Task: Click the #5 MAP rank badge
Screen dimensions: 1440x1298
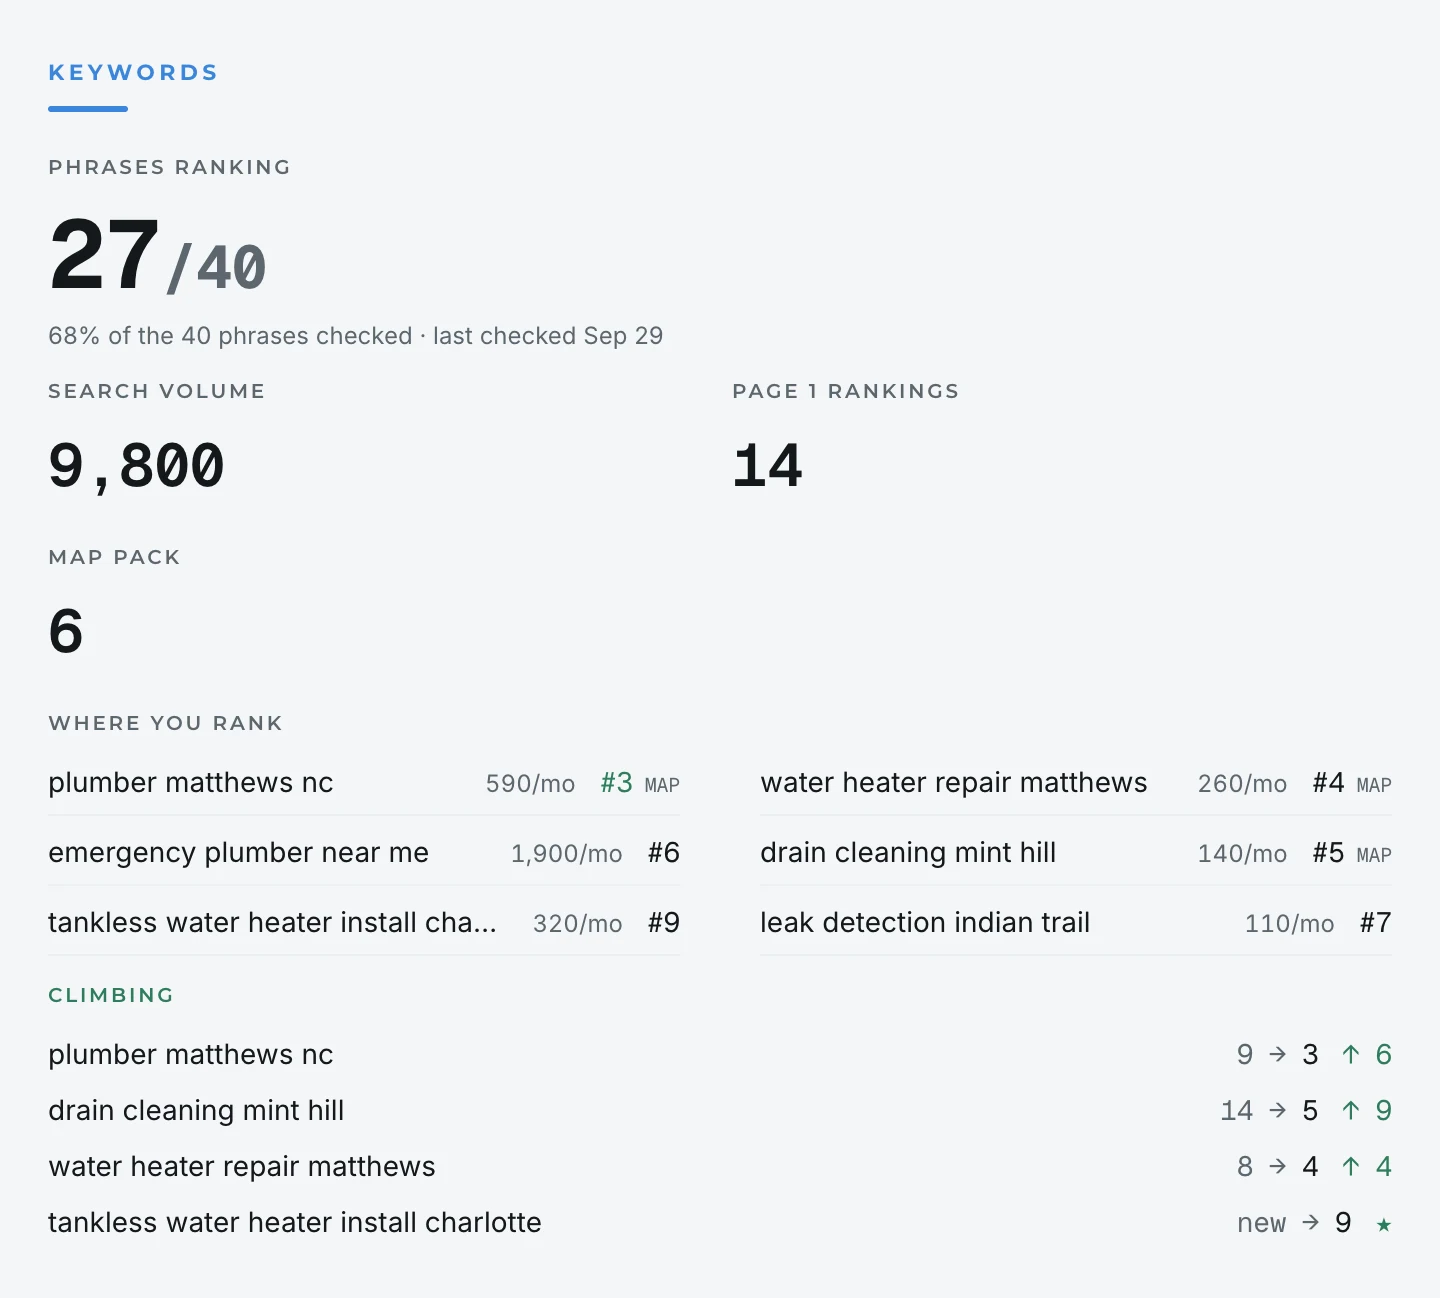Action: (1352, 853)
